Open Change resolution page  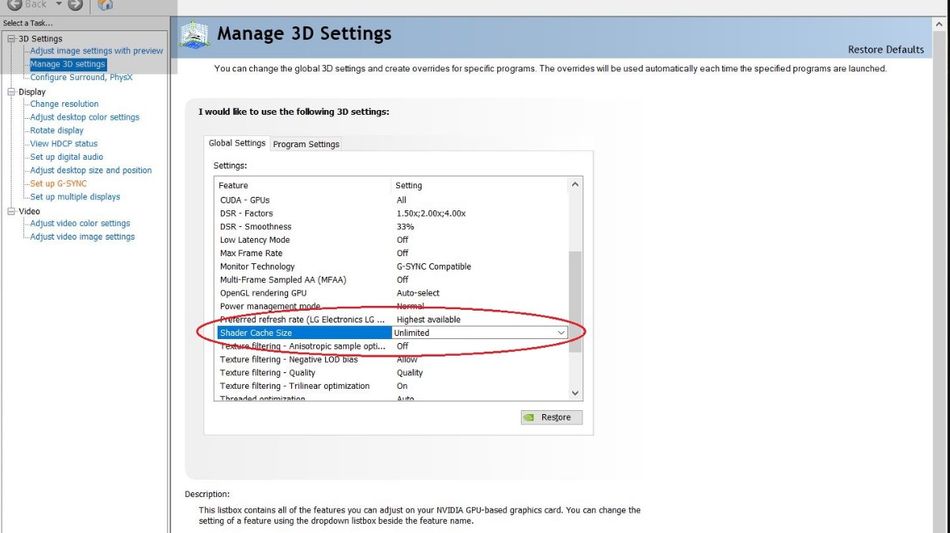click(64, 104)
